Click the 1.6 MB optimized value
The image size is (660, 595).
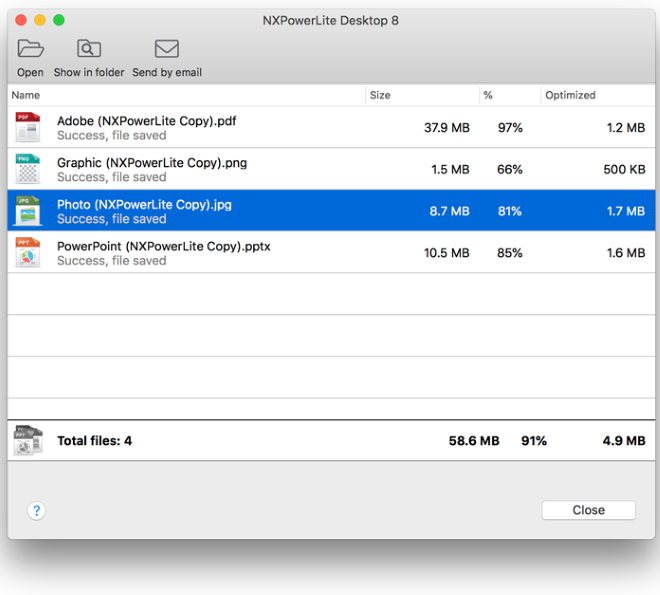pyautogui.click(x=626, y=252)
